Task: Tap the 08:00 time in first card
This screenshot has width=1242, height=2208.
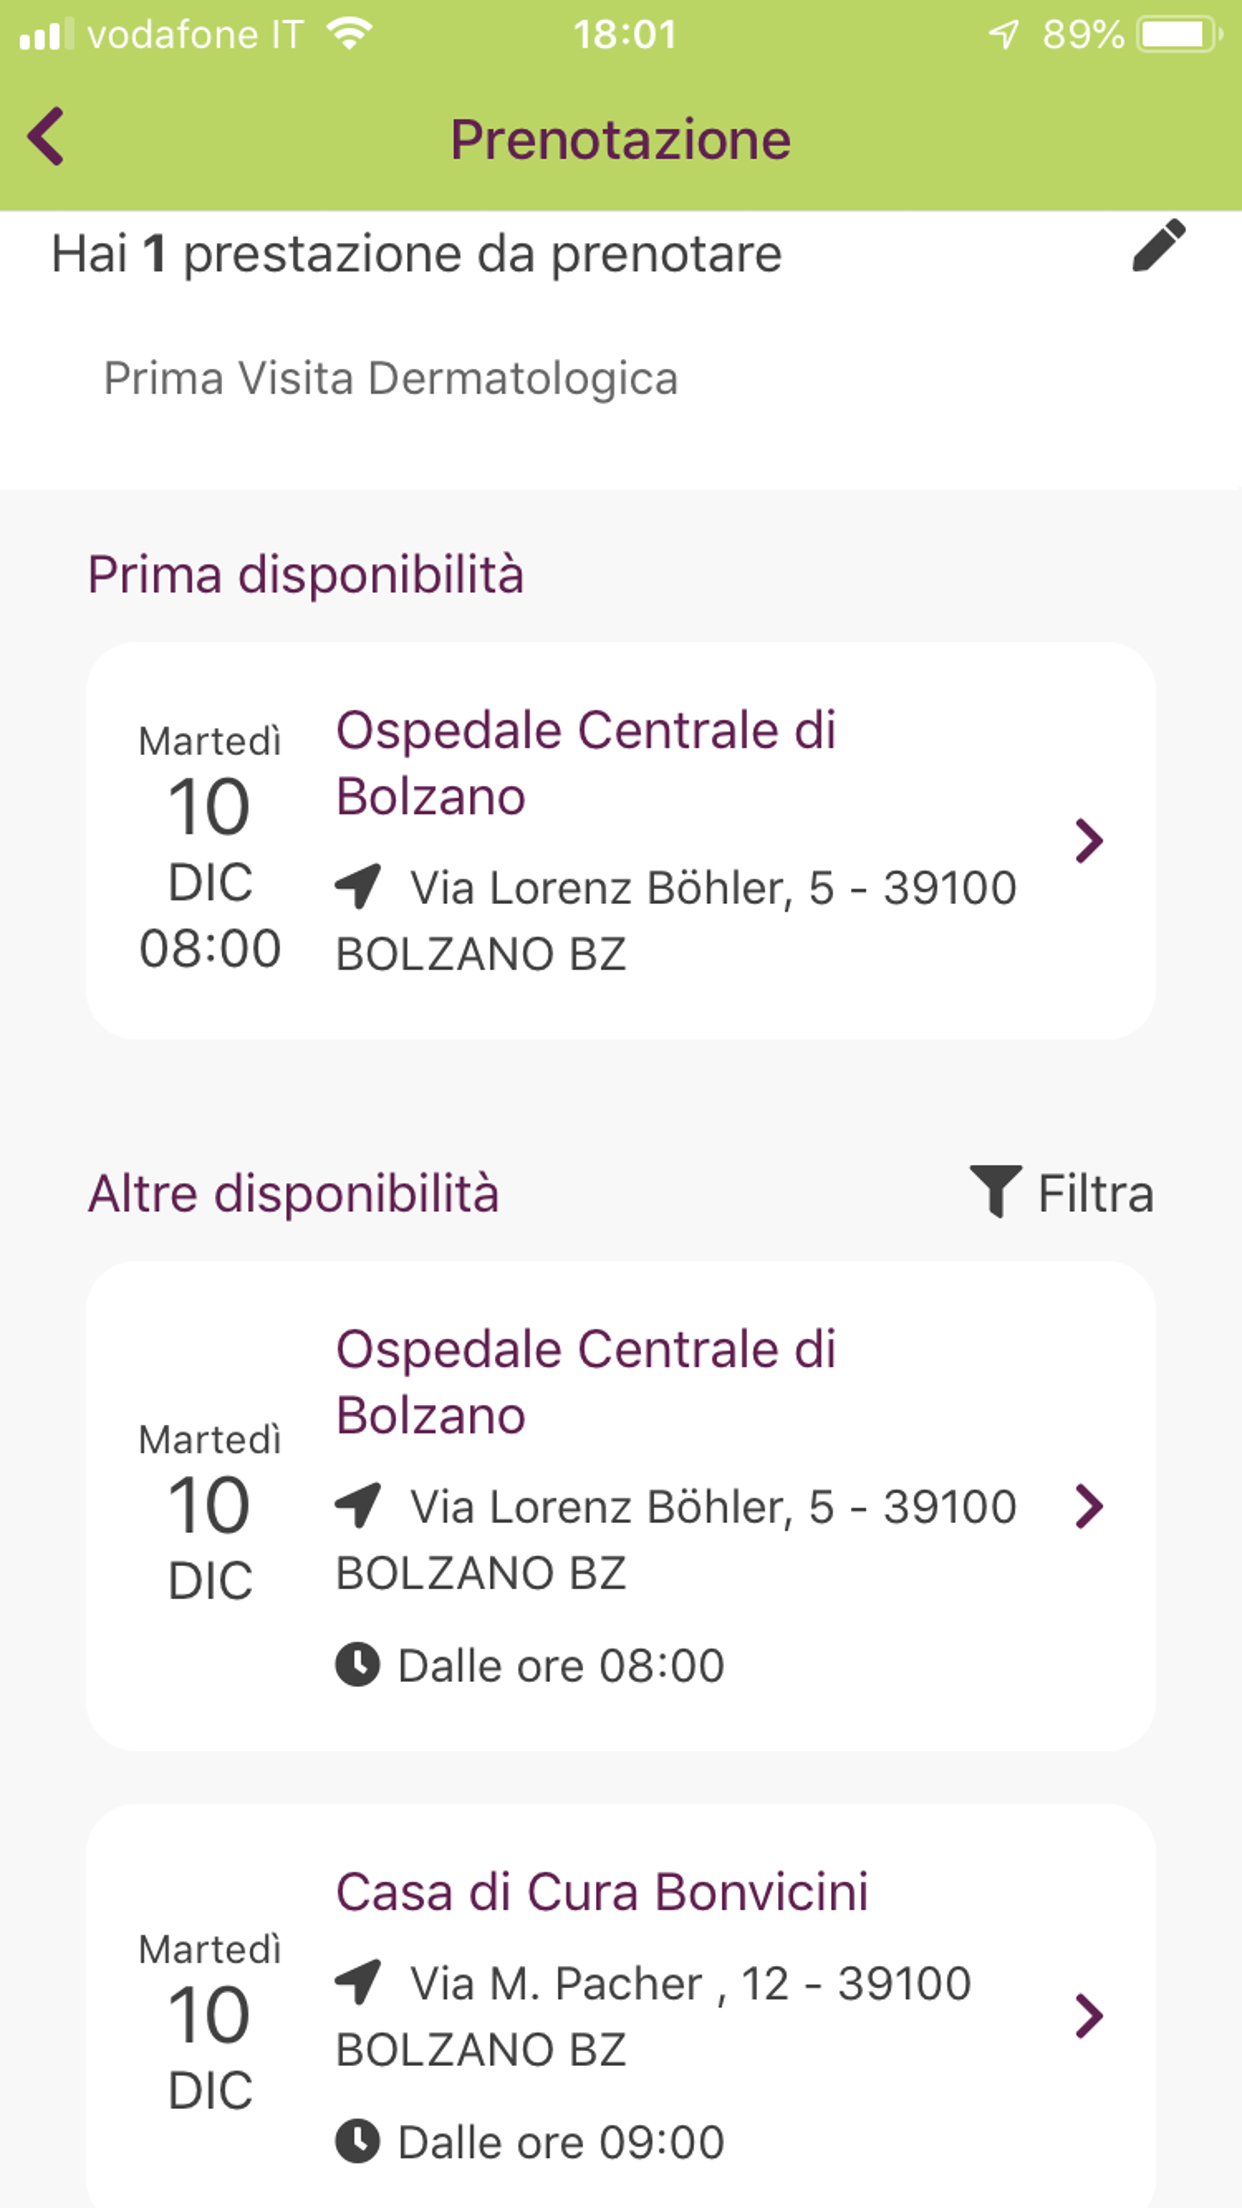Action: 210,948
